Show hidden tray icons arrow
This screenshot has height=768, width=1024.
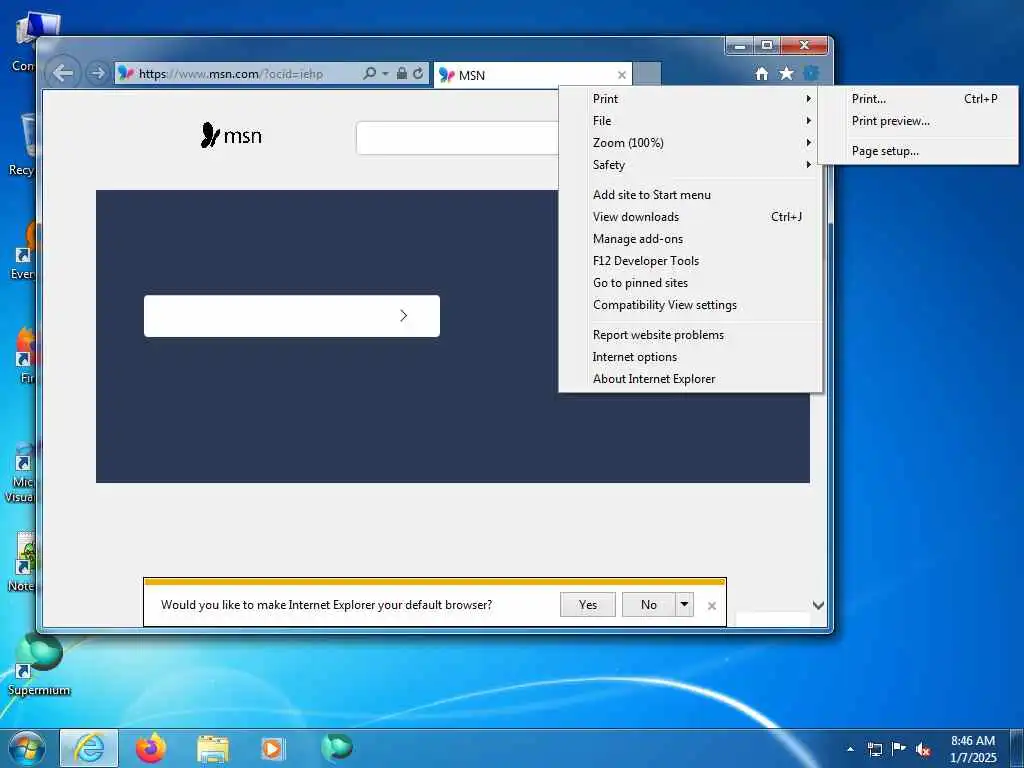click(850, 749)
